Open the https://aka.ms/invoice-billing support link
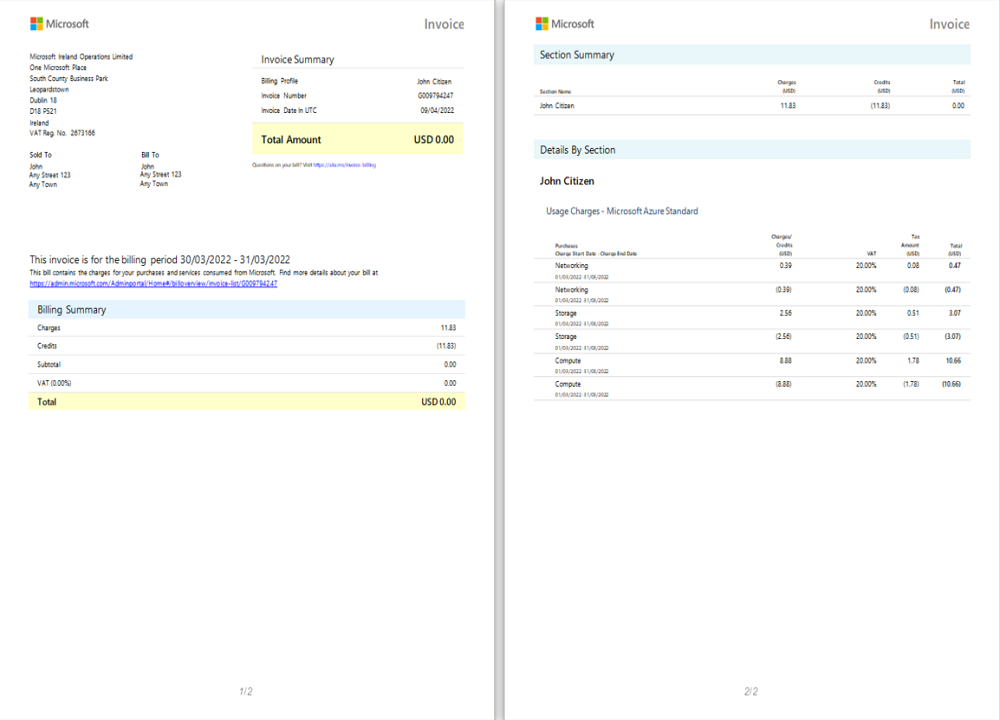 pyautogui.click(x=345, y=164)
